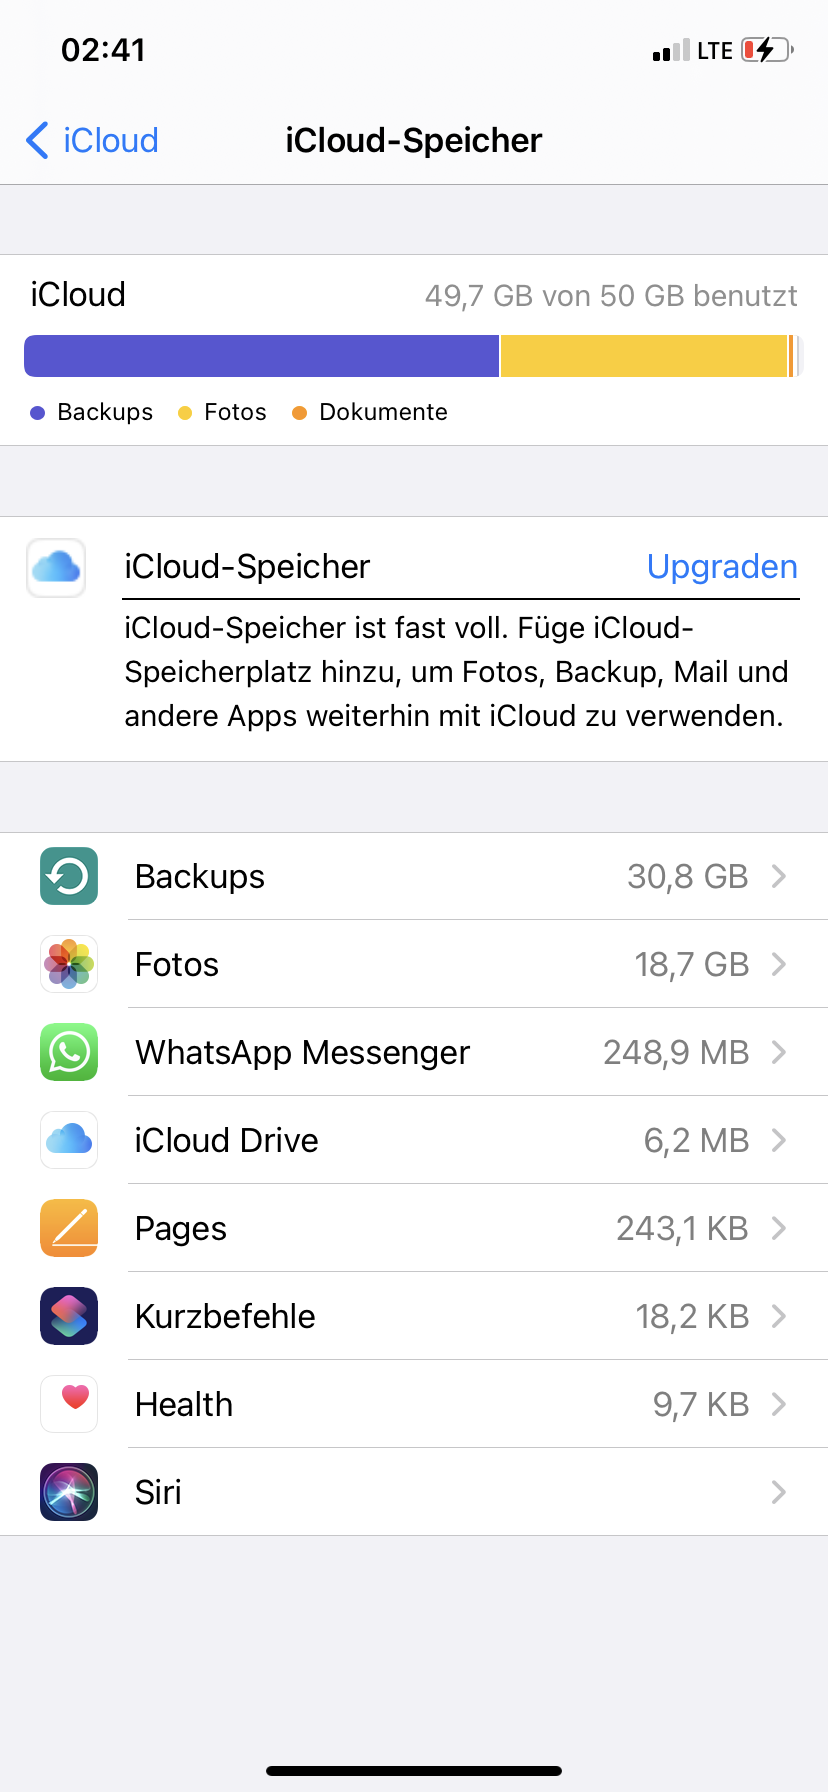Tap the Fotos flower icon

point(69,964)
